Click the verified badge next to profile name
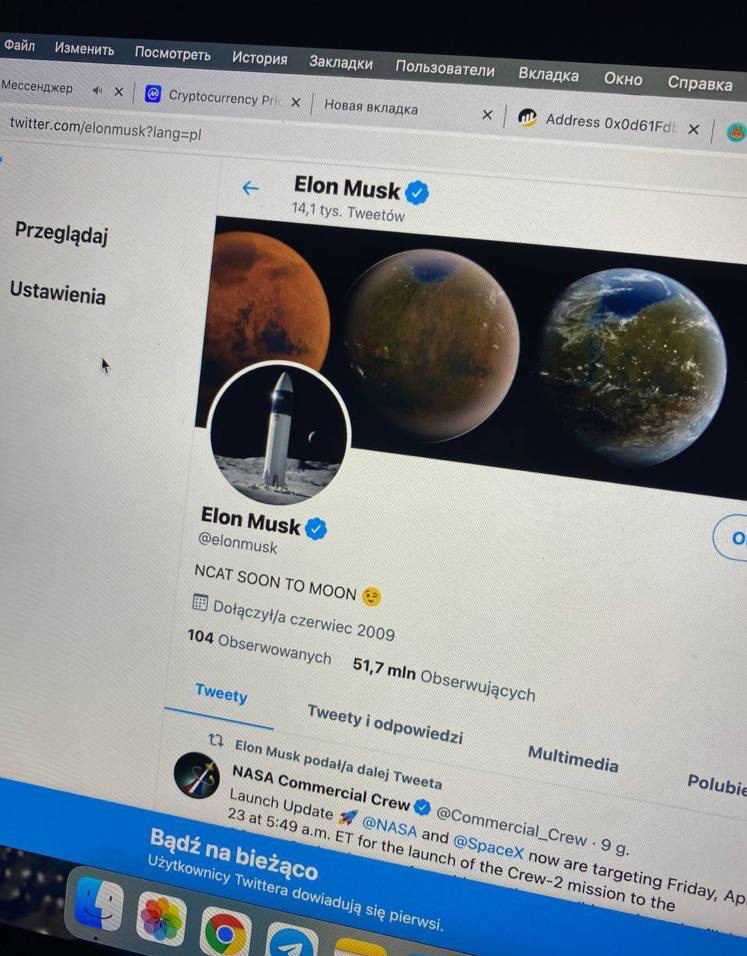 click(315, 529)
